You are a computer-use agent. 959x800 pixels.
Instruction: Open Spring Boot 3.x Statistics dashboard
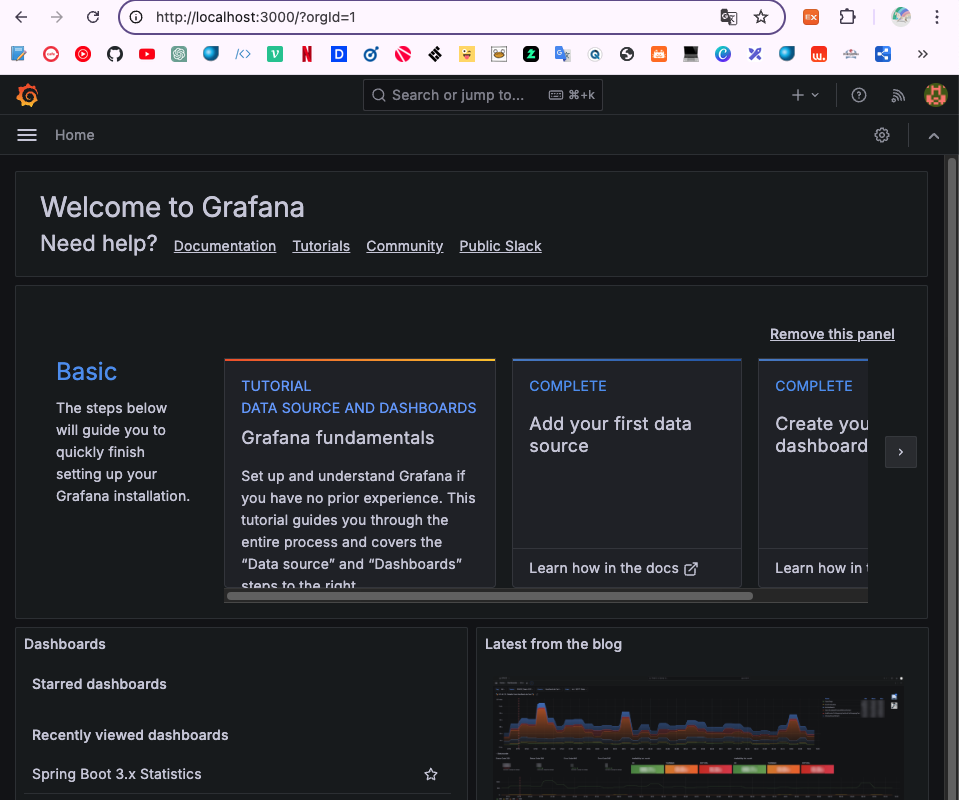coord(117,774)
